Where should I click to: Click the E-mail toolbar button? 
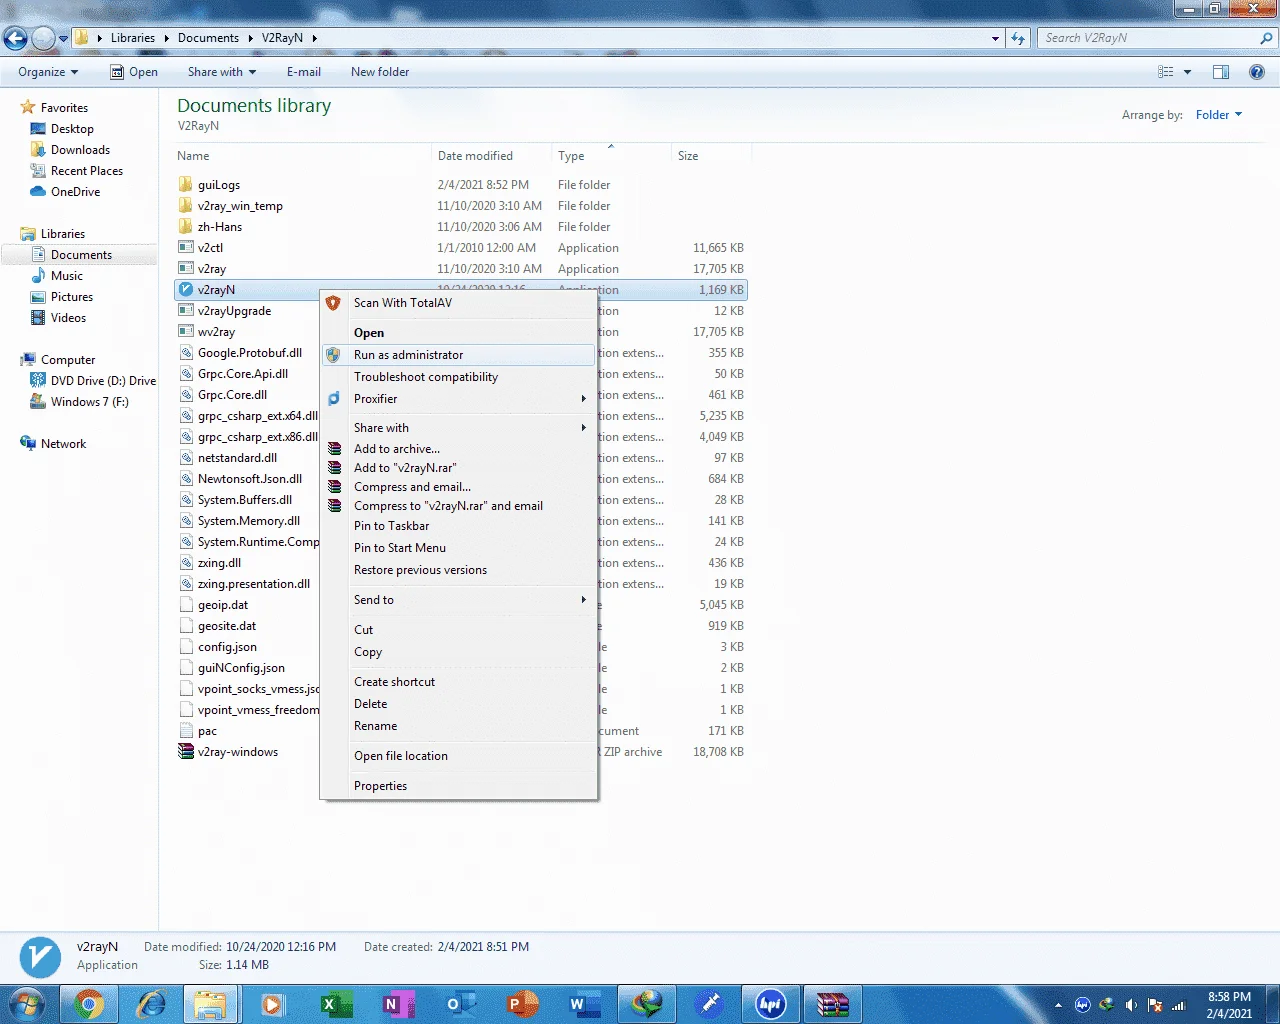click(x=304, y=72)
